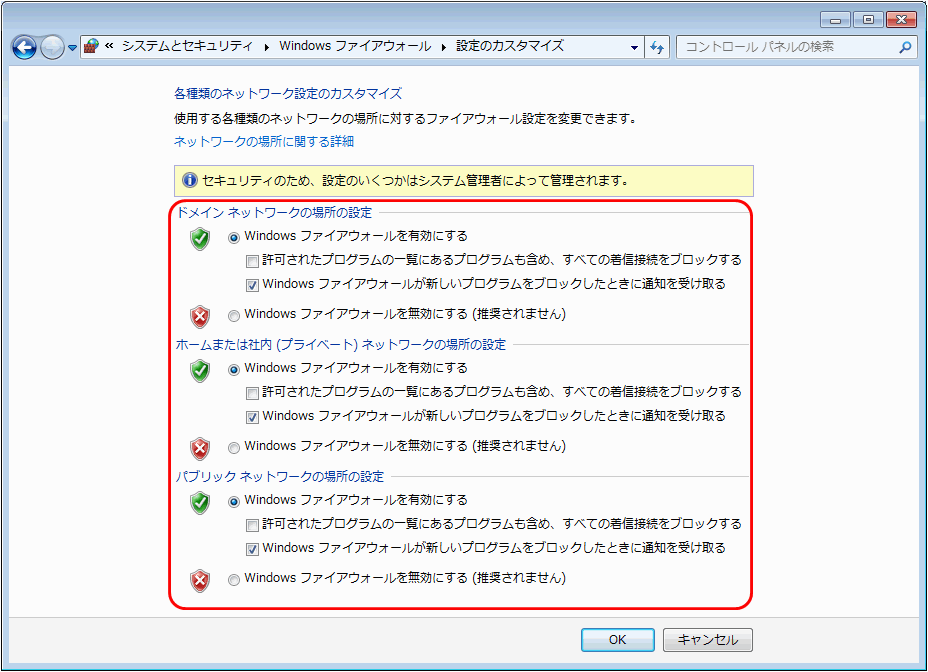Click the red shield icon for public network
928x672 pixels.
(x=199, y=578)
